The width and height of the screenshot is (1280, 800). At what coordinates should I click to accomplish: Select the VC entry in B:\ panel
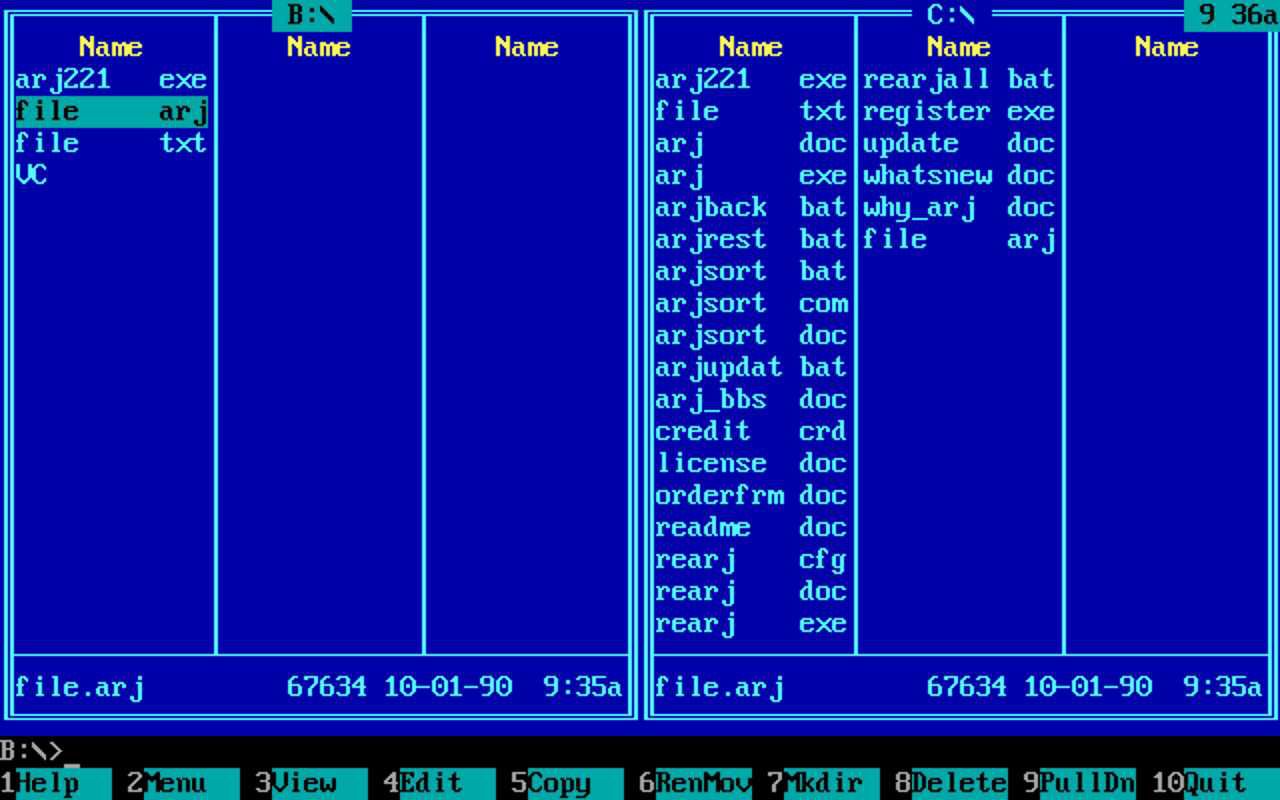click(111, 175)
